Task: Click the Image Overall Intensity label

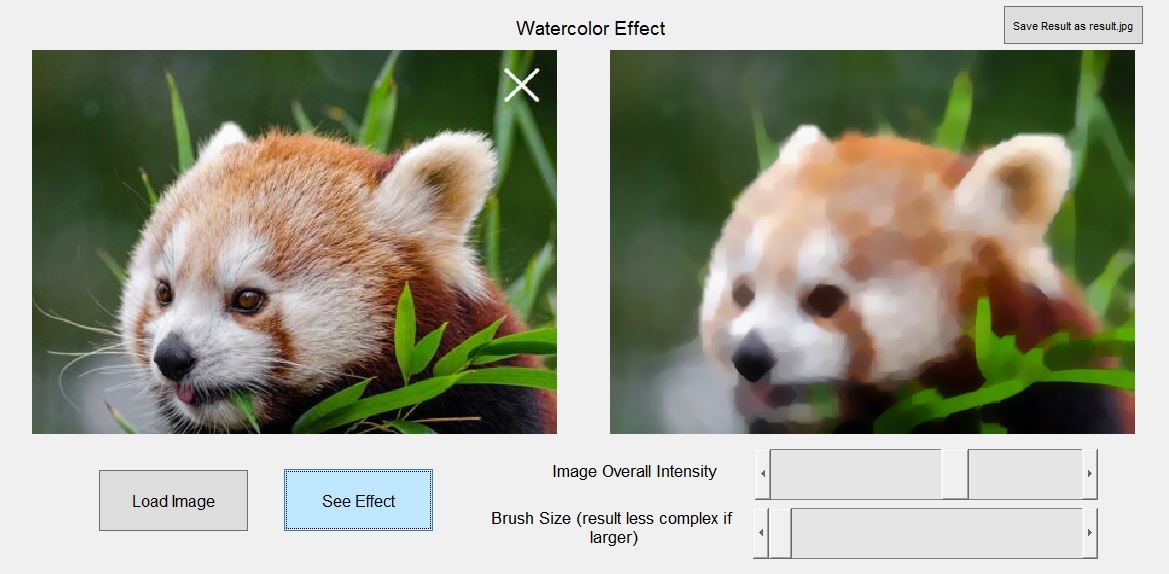Action: coord(634,471)
